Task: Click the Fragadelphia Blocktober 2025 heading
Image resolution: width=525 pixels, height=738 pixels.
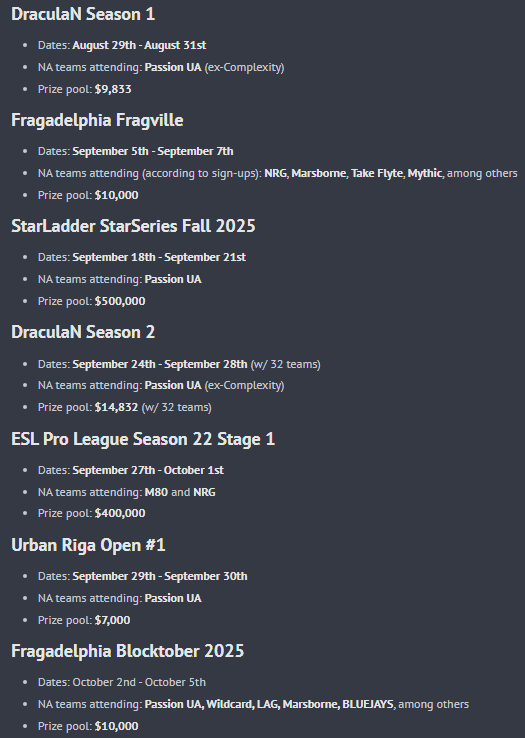Action: point(128,651)
